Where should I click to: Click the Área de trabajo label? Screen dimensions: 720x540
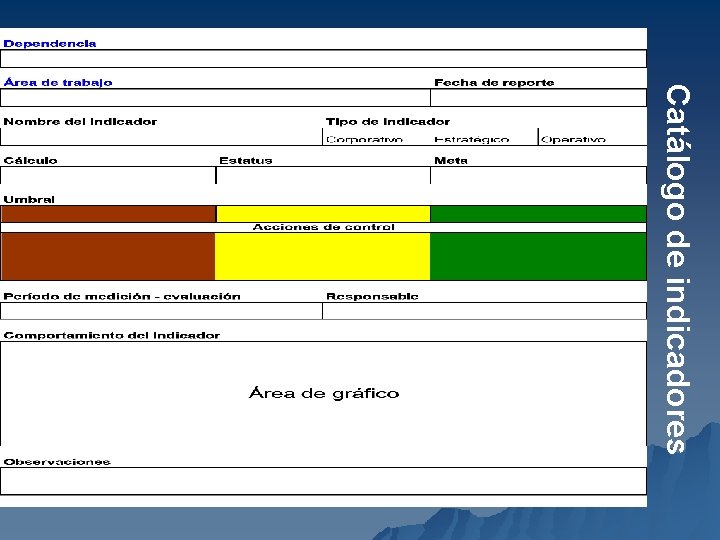point(58,83)
